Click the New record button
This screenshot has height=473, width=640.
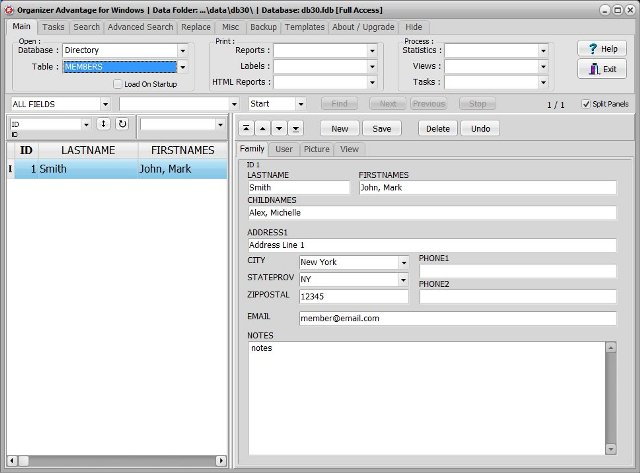pos(340,129)
